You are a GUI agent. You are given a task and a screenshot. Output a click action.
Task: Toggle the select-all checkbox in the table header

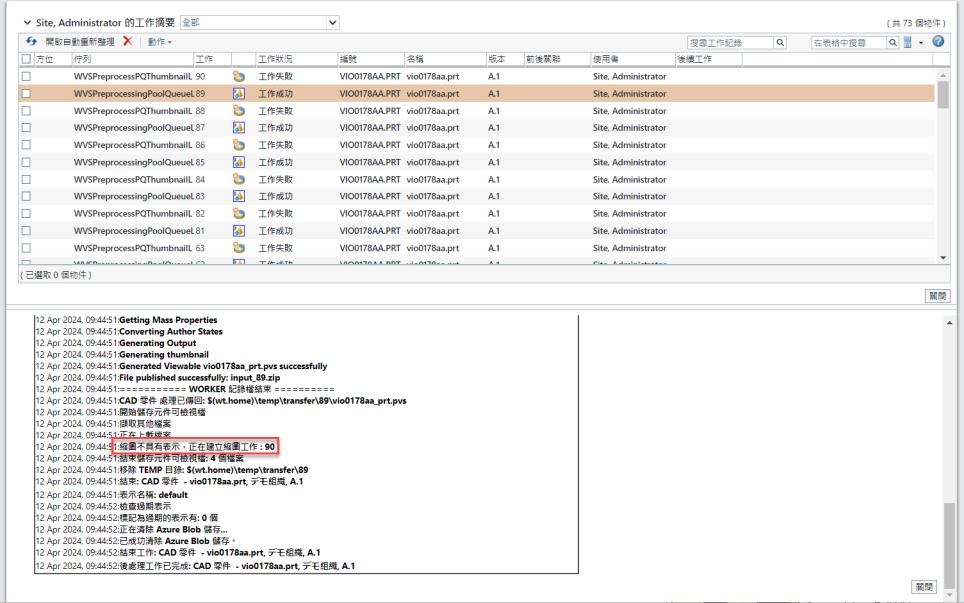tap(26, 59)
